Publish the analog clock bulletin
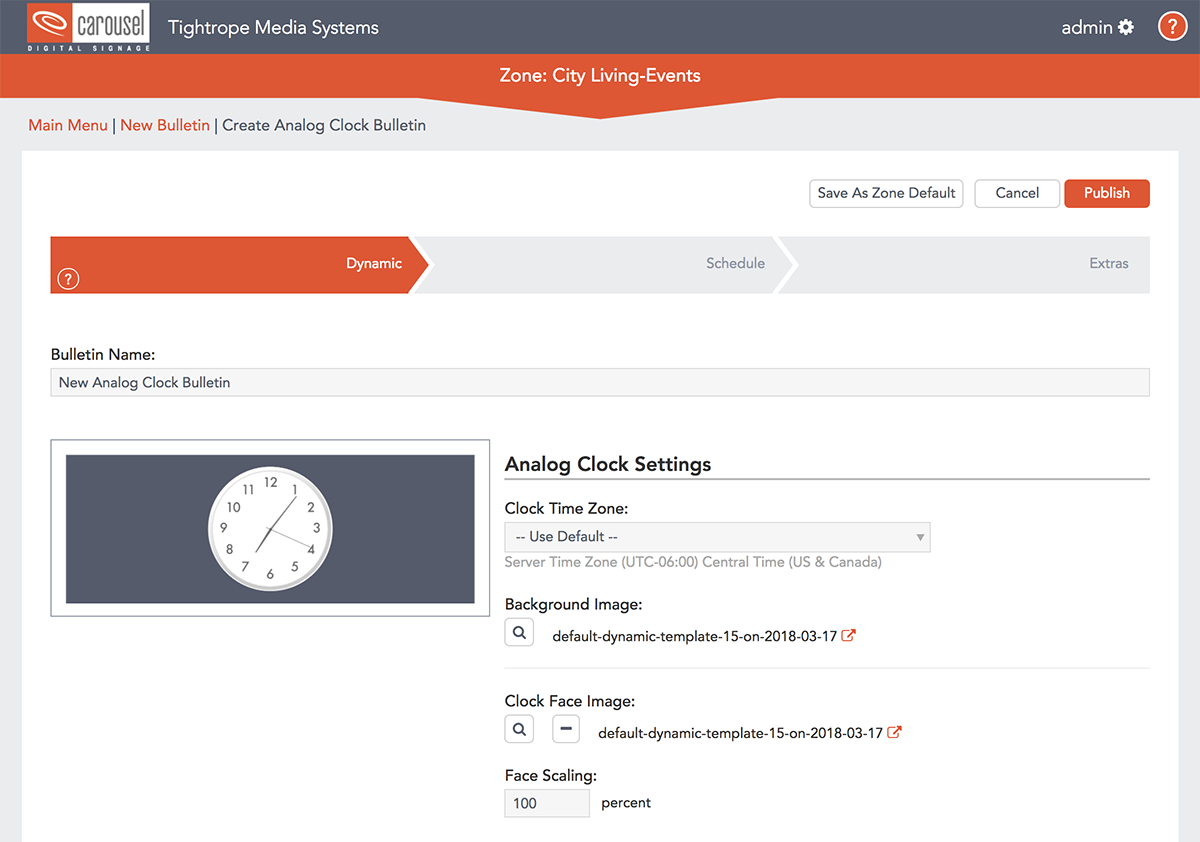This screenshot has width=1200, height=842. coord(1106,193)
